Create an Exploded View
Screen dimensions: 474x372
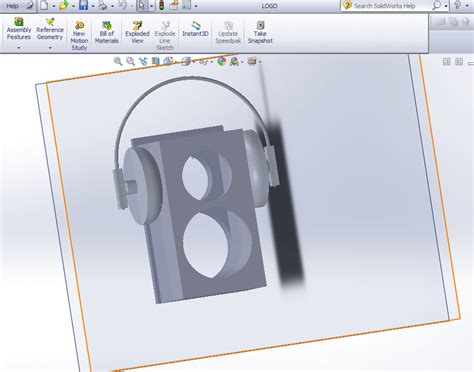(x=137, y=32)
